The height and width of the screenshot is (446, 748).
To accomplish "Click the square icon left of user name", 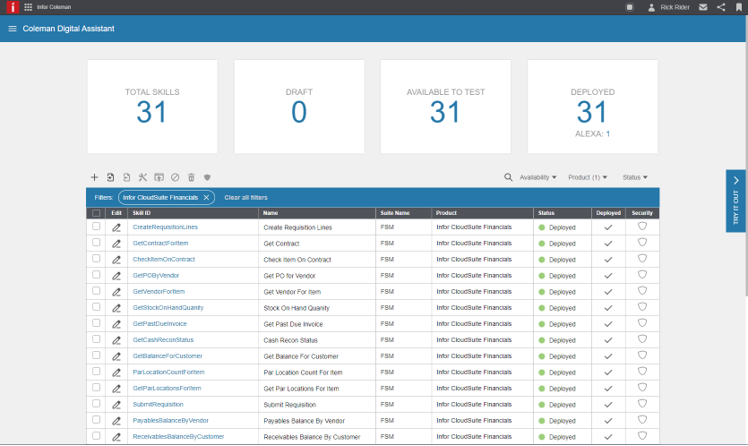I will (x=630, y=7).
